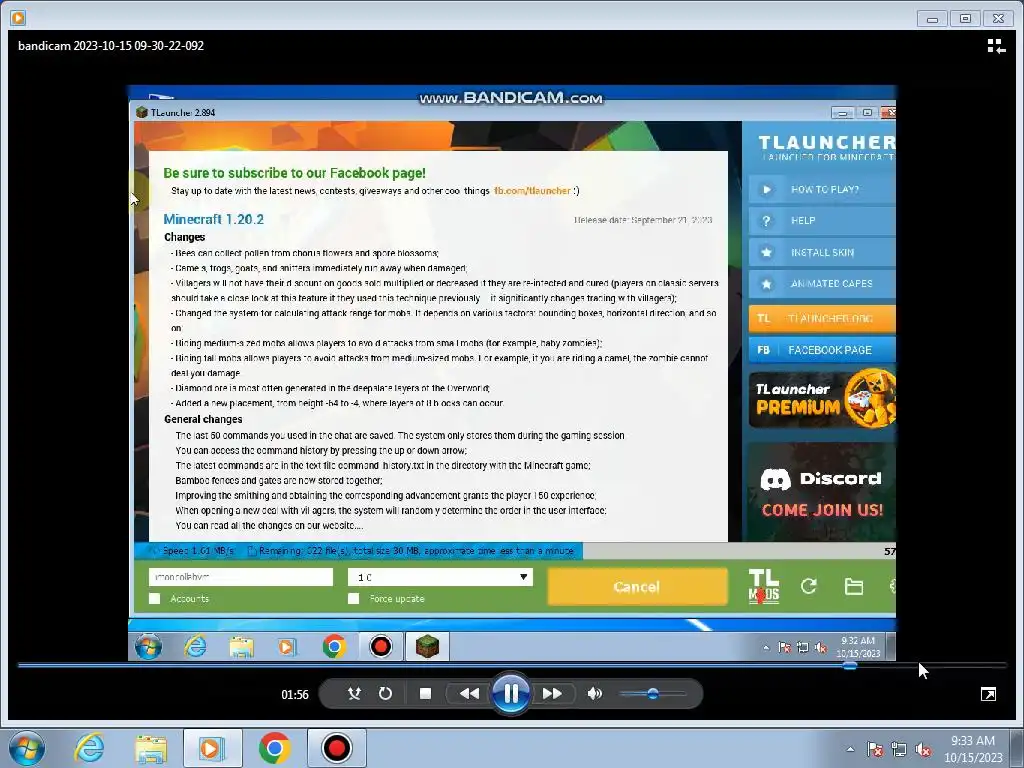Click the Minecraft 1.20.2 heading
This screenshot has width=1024, height=768.
[214, 219]
